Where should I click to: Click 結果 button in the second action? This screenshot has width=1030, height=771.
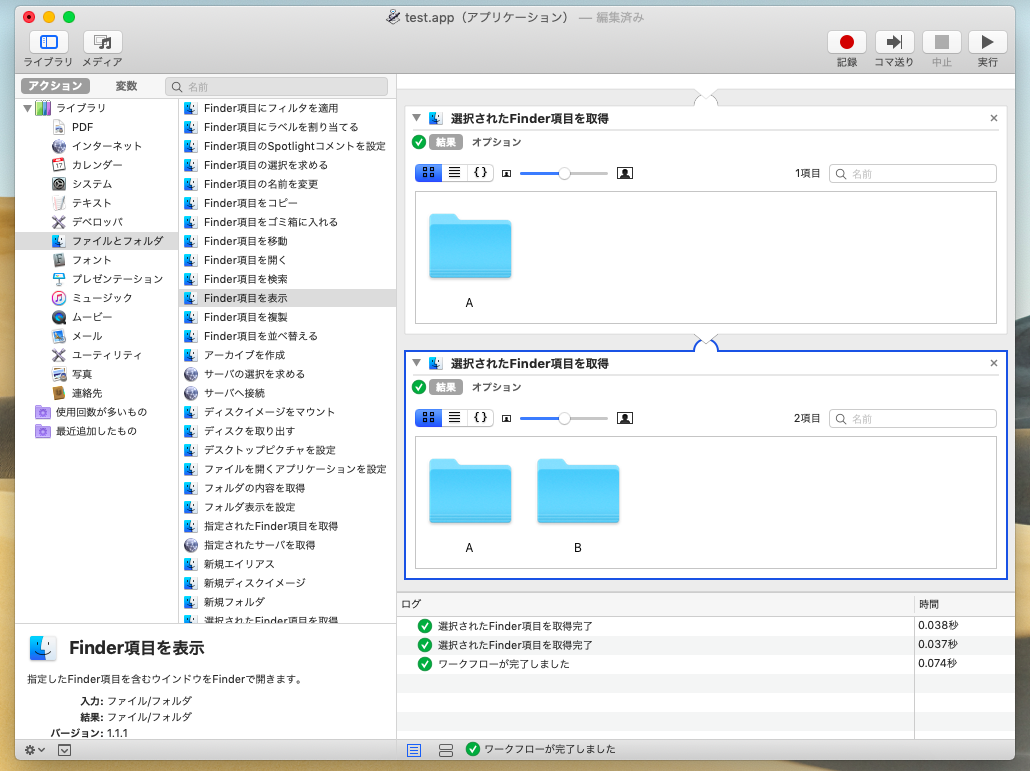pyautogui.click(x=446, y=387)
